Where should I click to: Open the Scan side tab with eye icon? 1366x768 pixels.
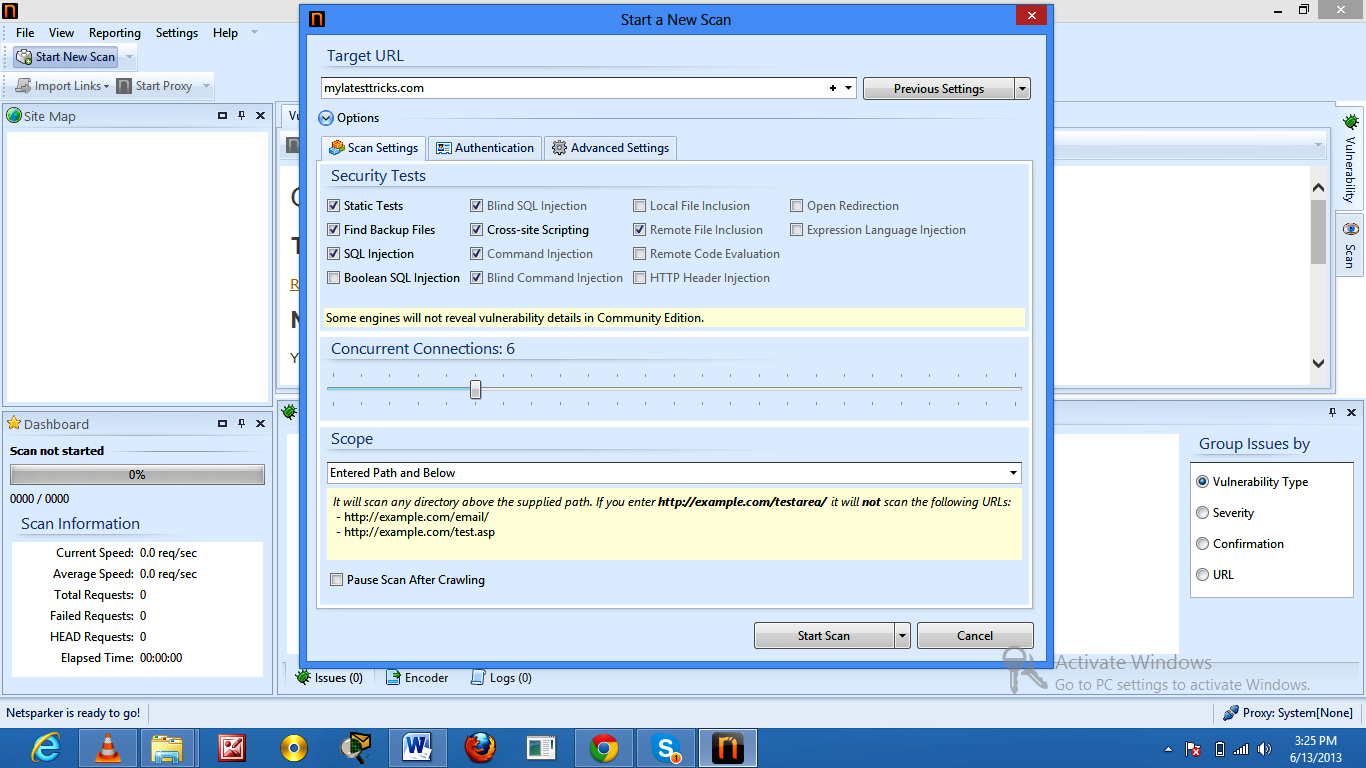[x=1350, y=246]
